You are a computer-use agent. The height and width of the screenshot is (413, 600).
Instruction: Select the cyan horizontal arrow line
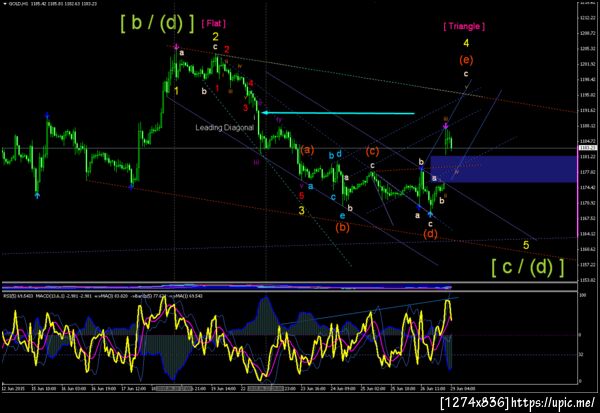click(339, 113)
